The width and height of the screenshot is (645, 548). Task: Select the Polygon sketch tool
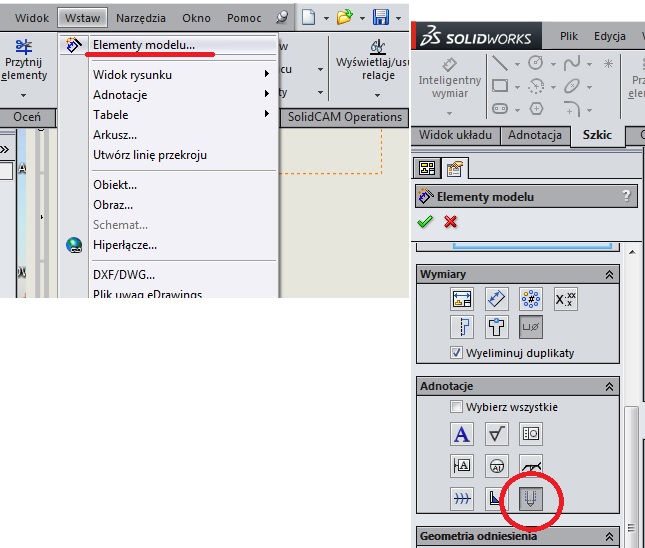point(536,109)
